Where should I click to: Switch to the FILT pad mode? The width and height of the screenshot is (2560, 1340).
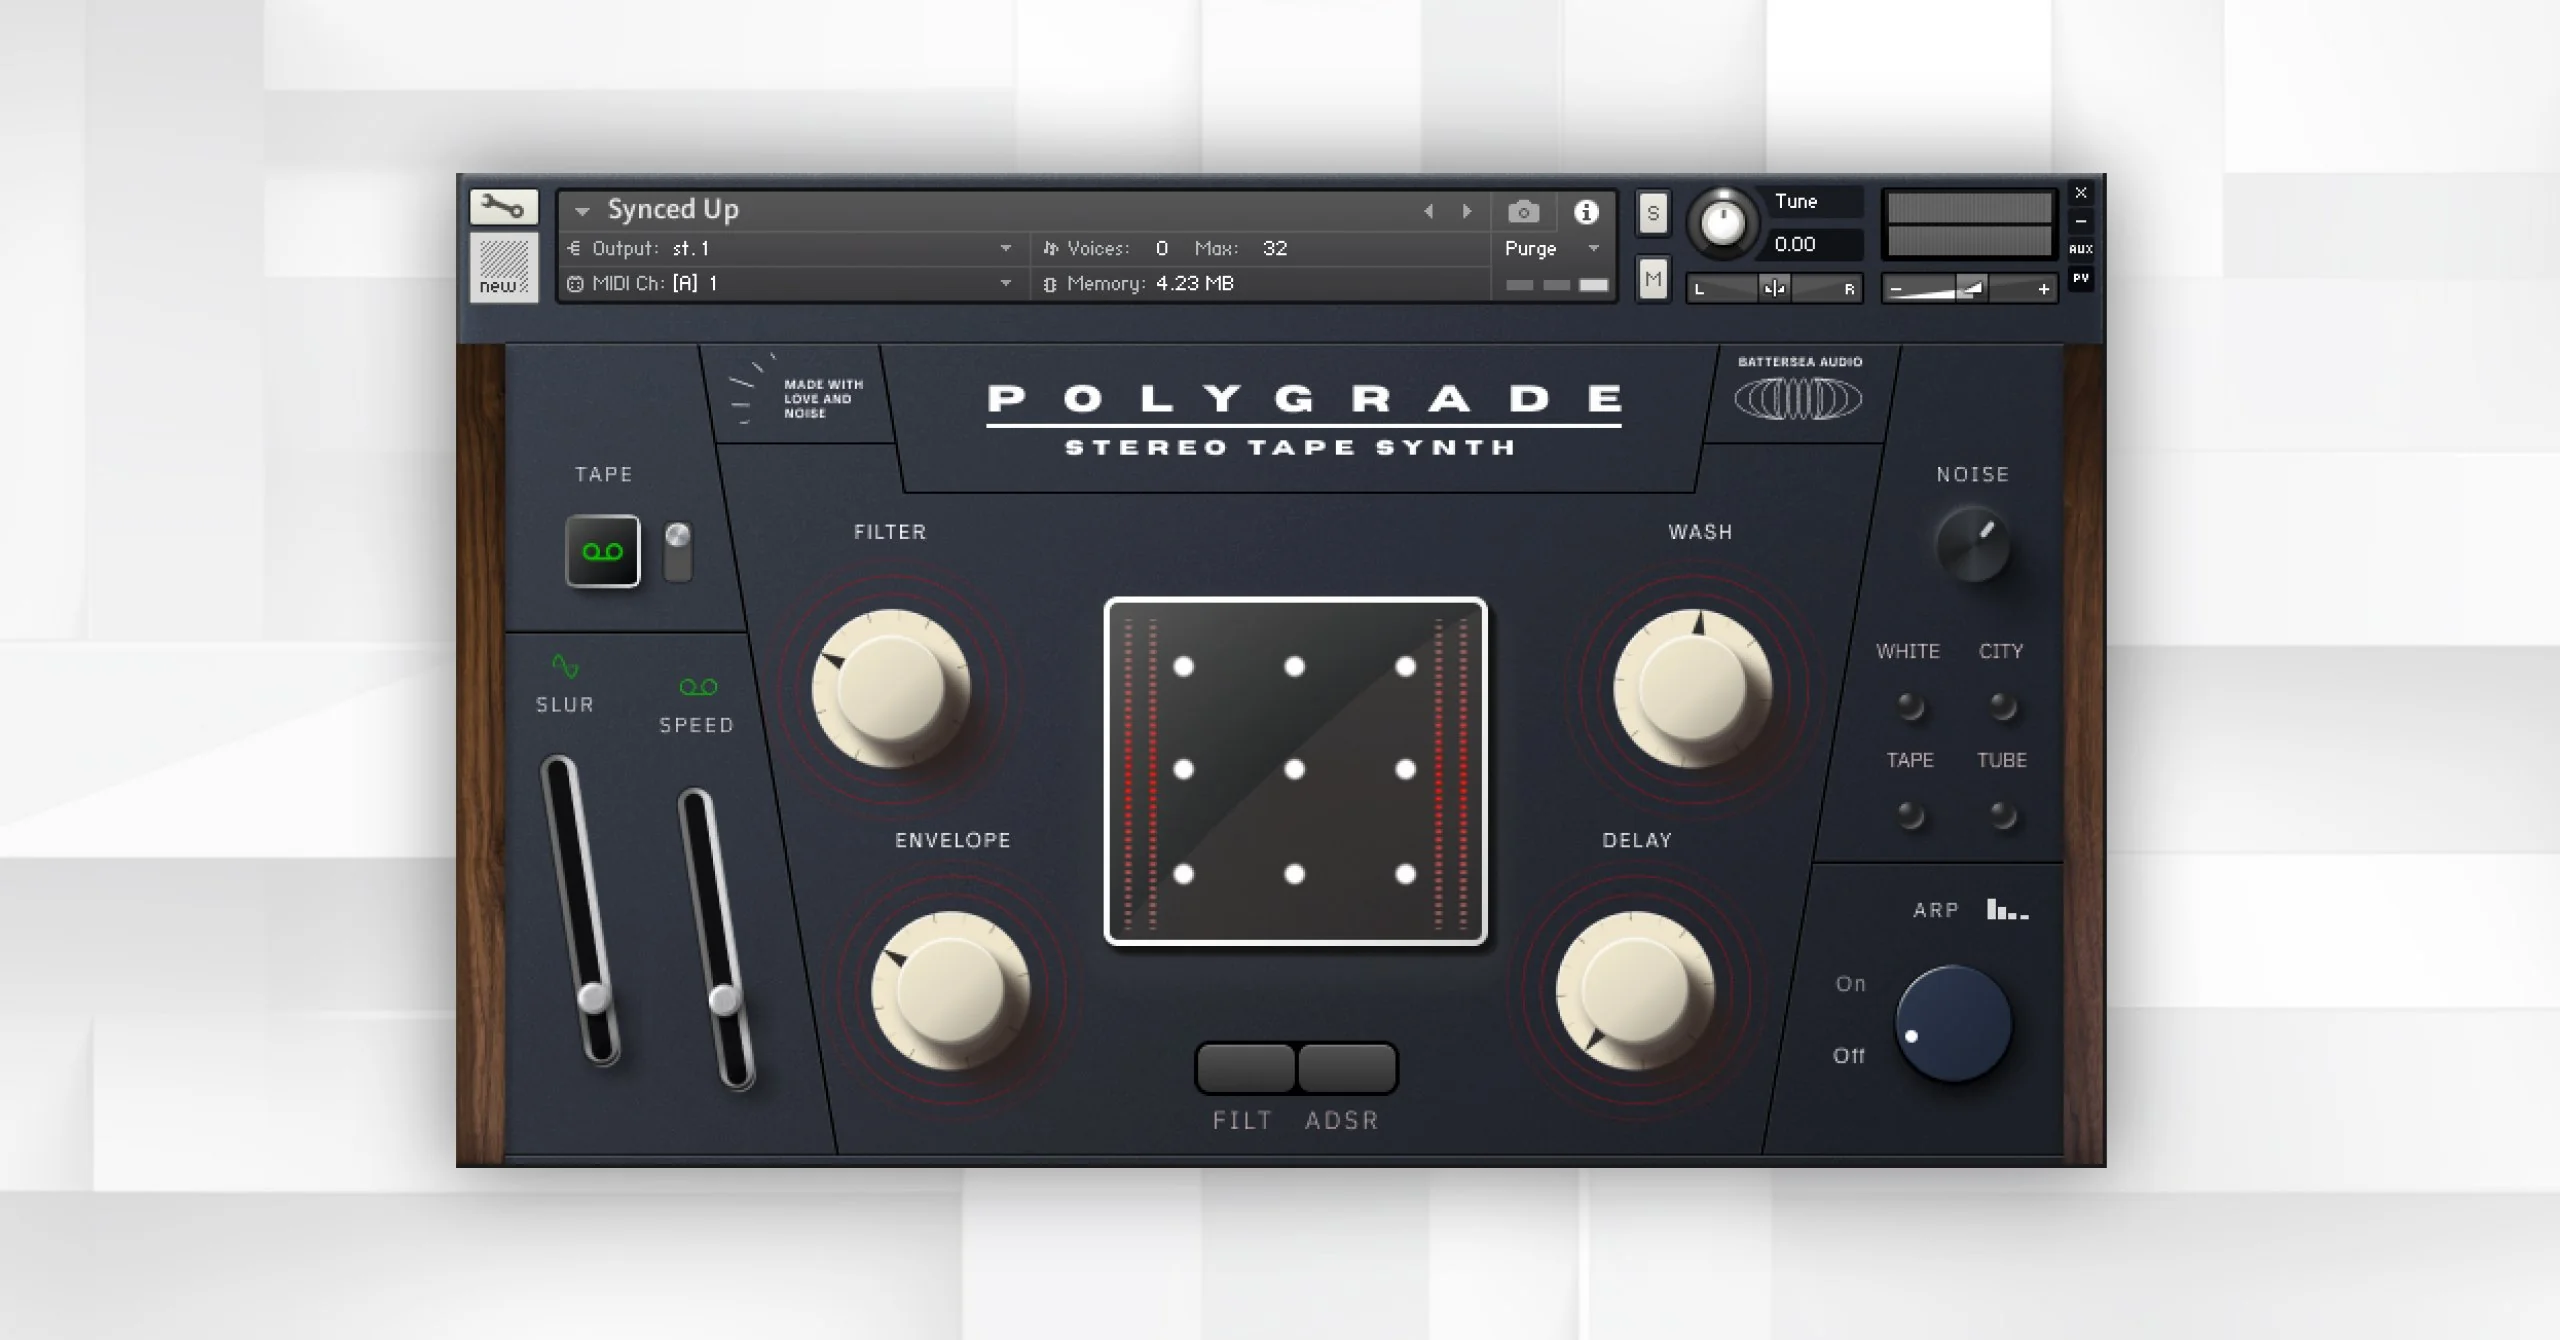tap(1245, 1068)
